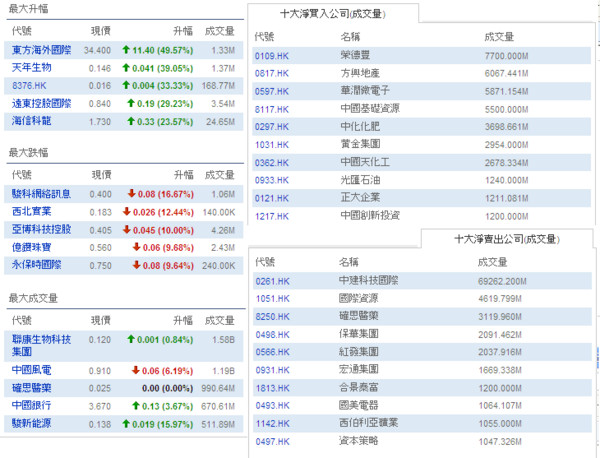Open the 中國銀行 stock link

pos(31,406)
